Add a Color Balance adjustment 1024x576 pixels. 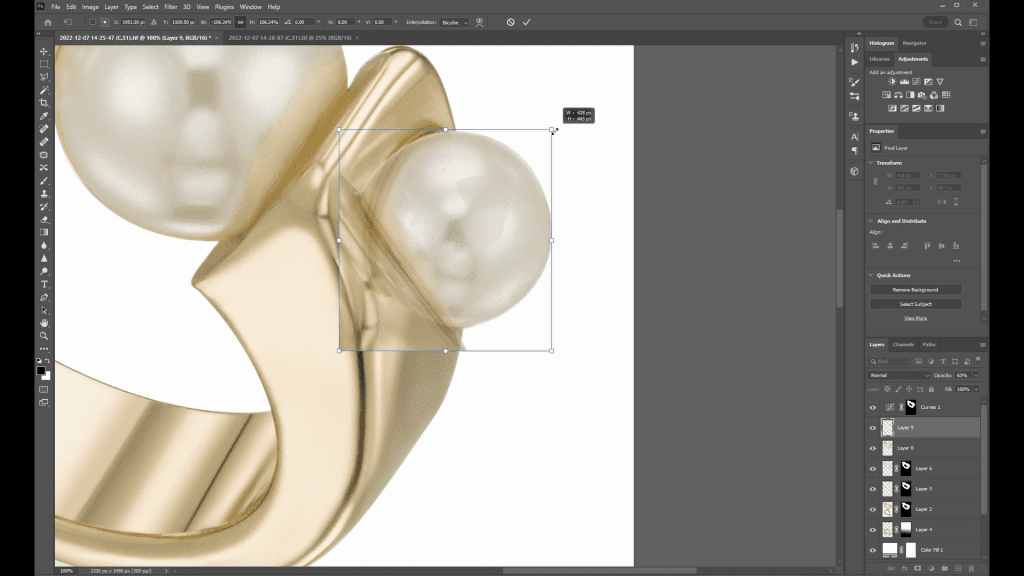click(x=898, y=95)
